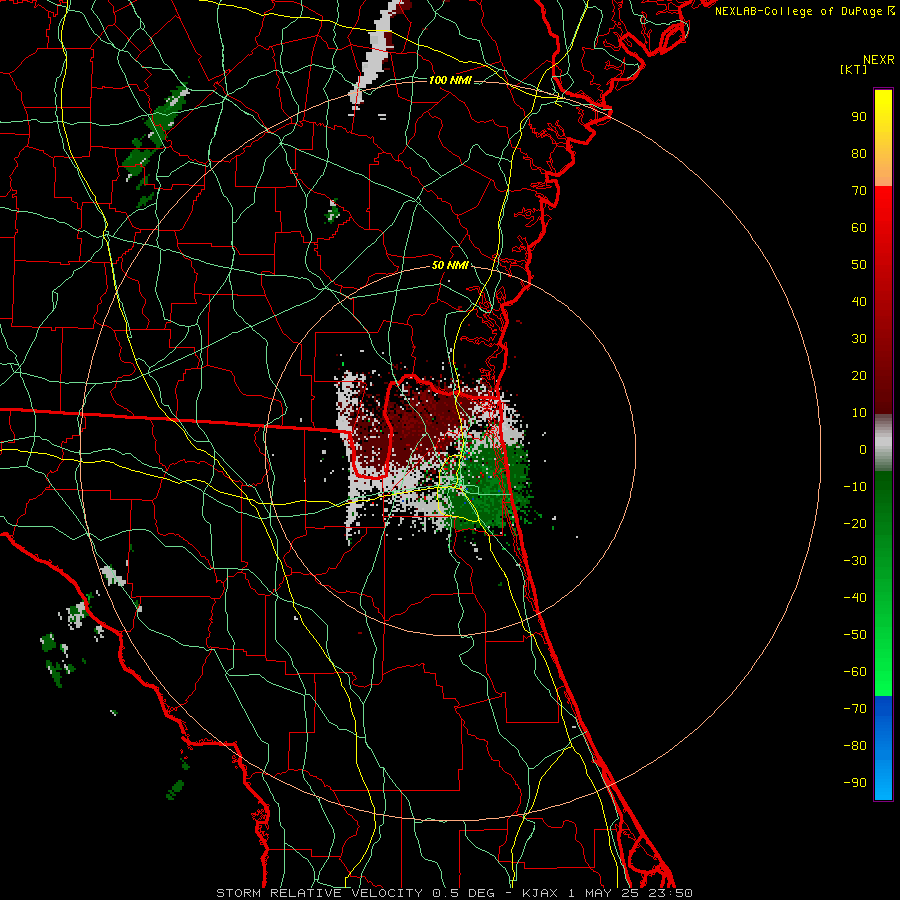Click the 30 knot label on the scale
This screenshot has width=900, height=900.
click(859, 339)
